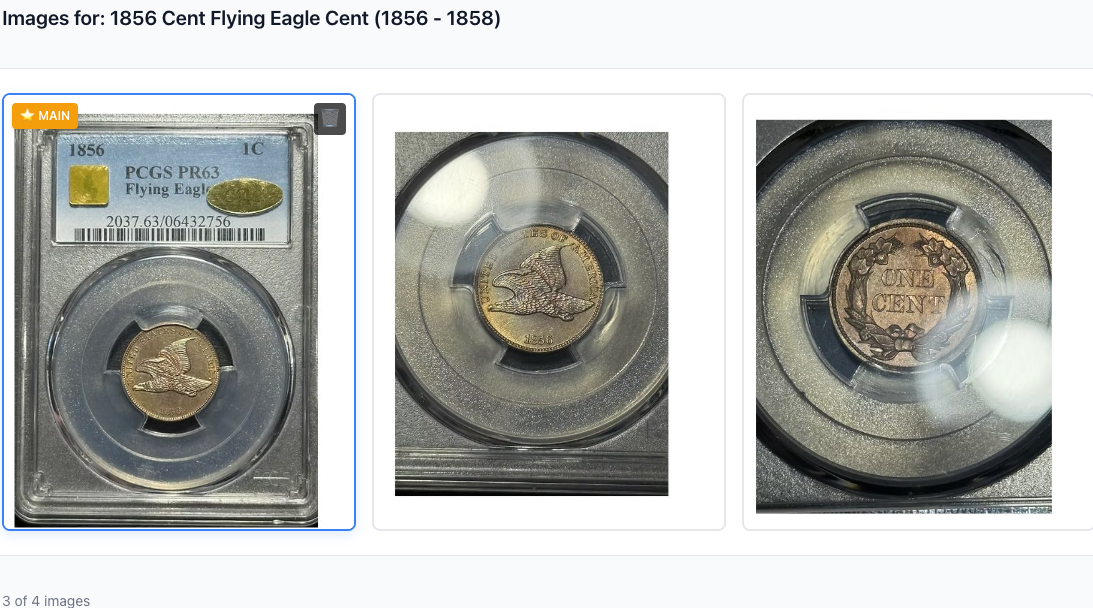Image resolution: width=1093 pixels, height=608 pixels.
Task: Click serial number 2037.63/06432756 on label
Action: pyautogui.click(x=168, y=221)
